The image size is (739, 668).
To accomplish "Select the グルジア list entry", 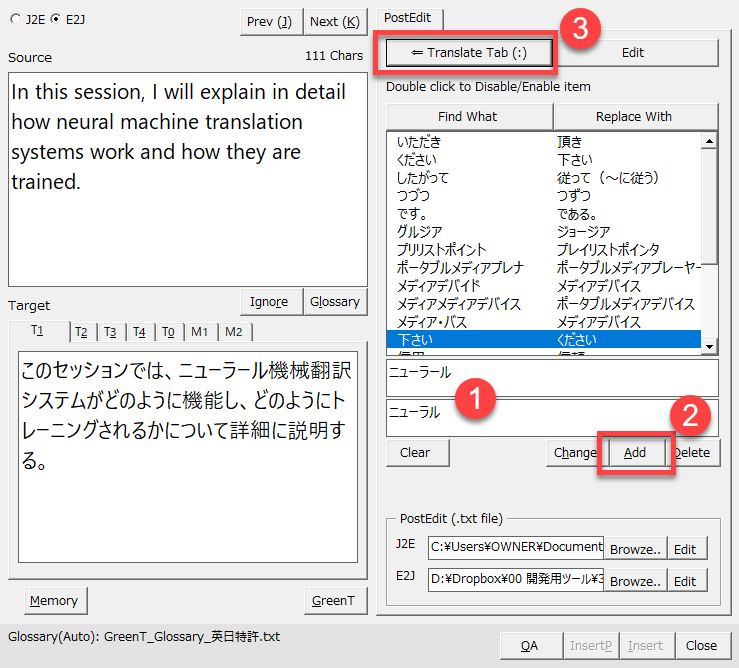I will 419,231.
